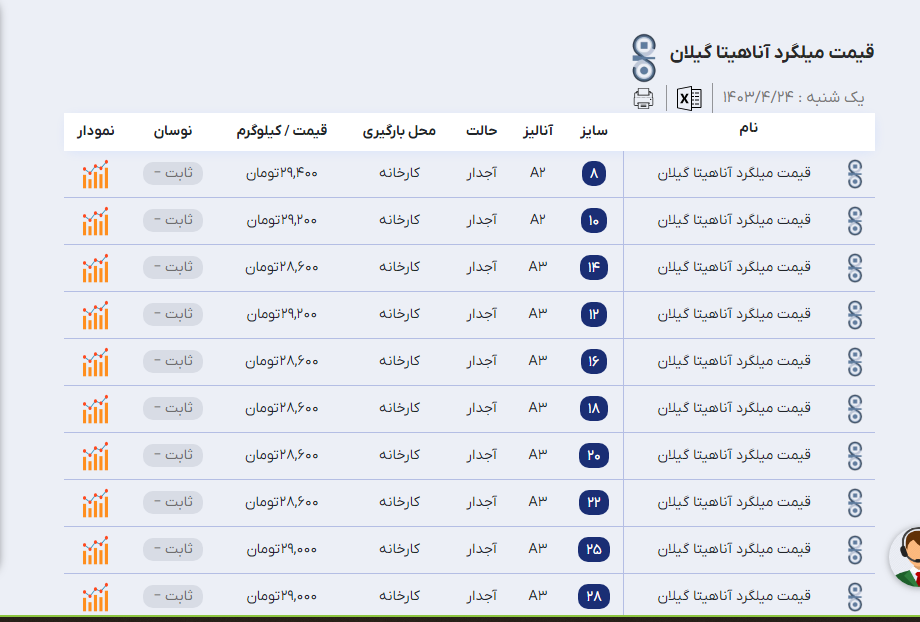
Task: Show the price chart for size 16 row
Action: click(95, 362)
